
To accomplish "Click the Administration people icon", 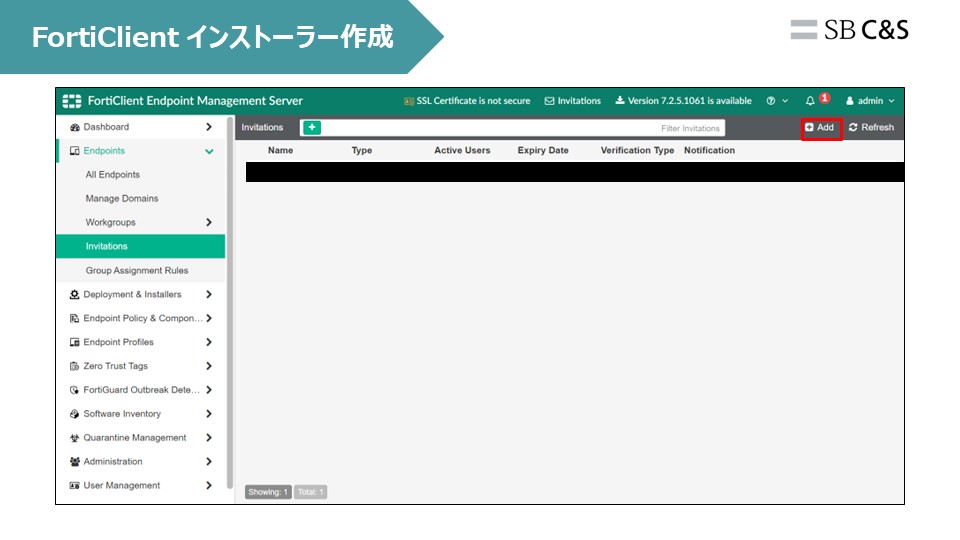I will tap(75, 462).
